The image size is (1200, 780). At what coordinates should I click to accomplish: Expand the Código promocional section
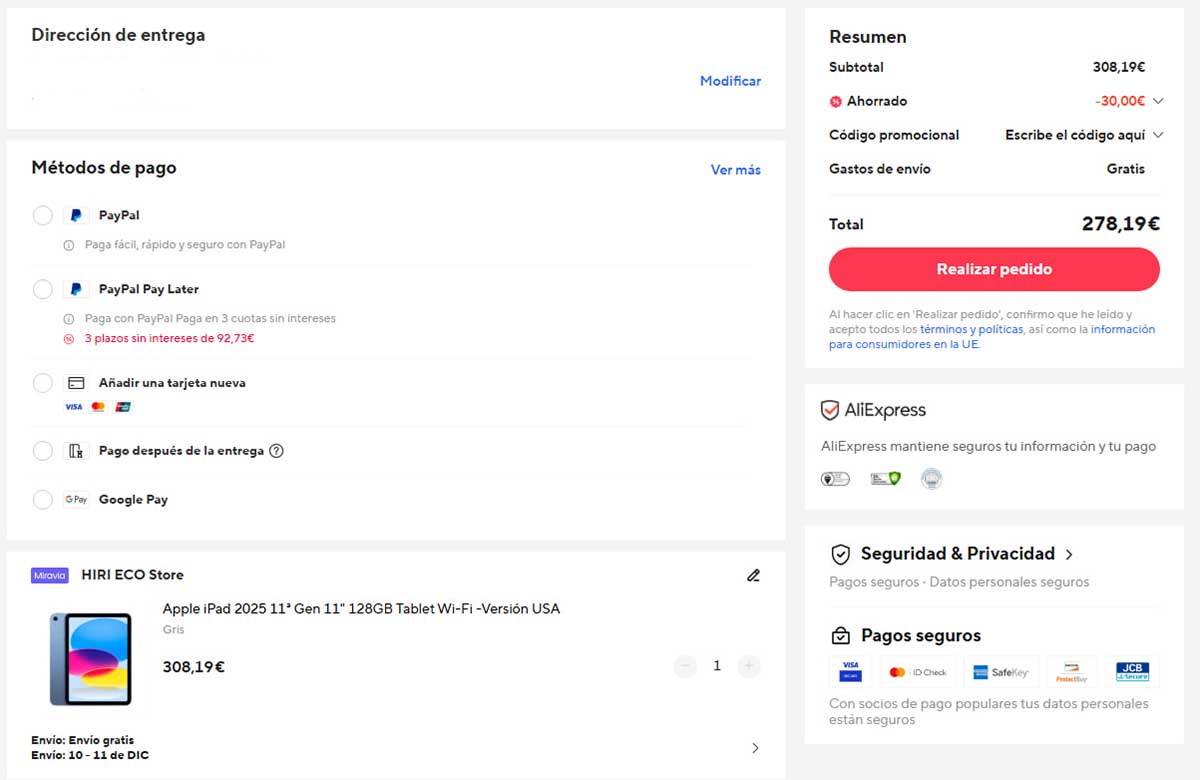click(1158, 135)
